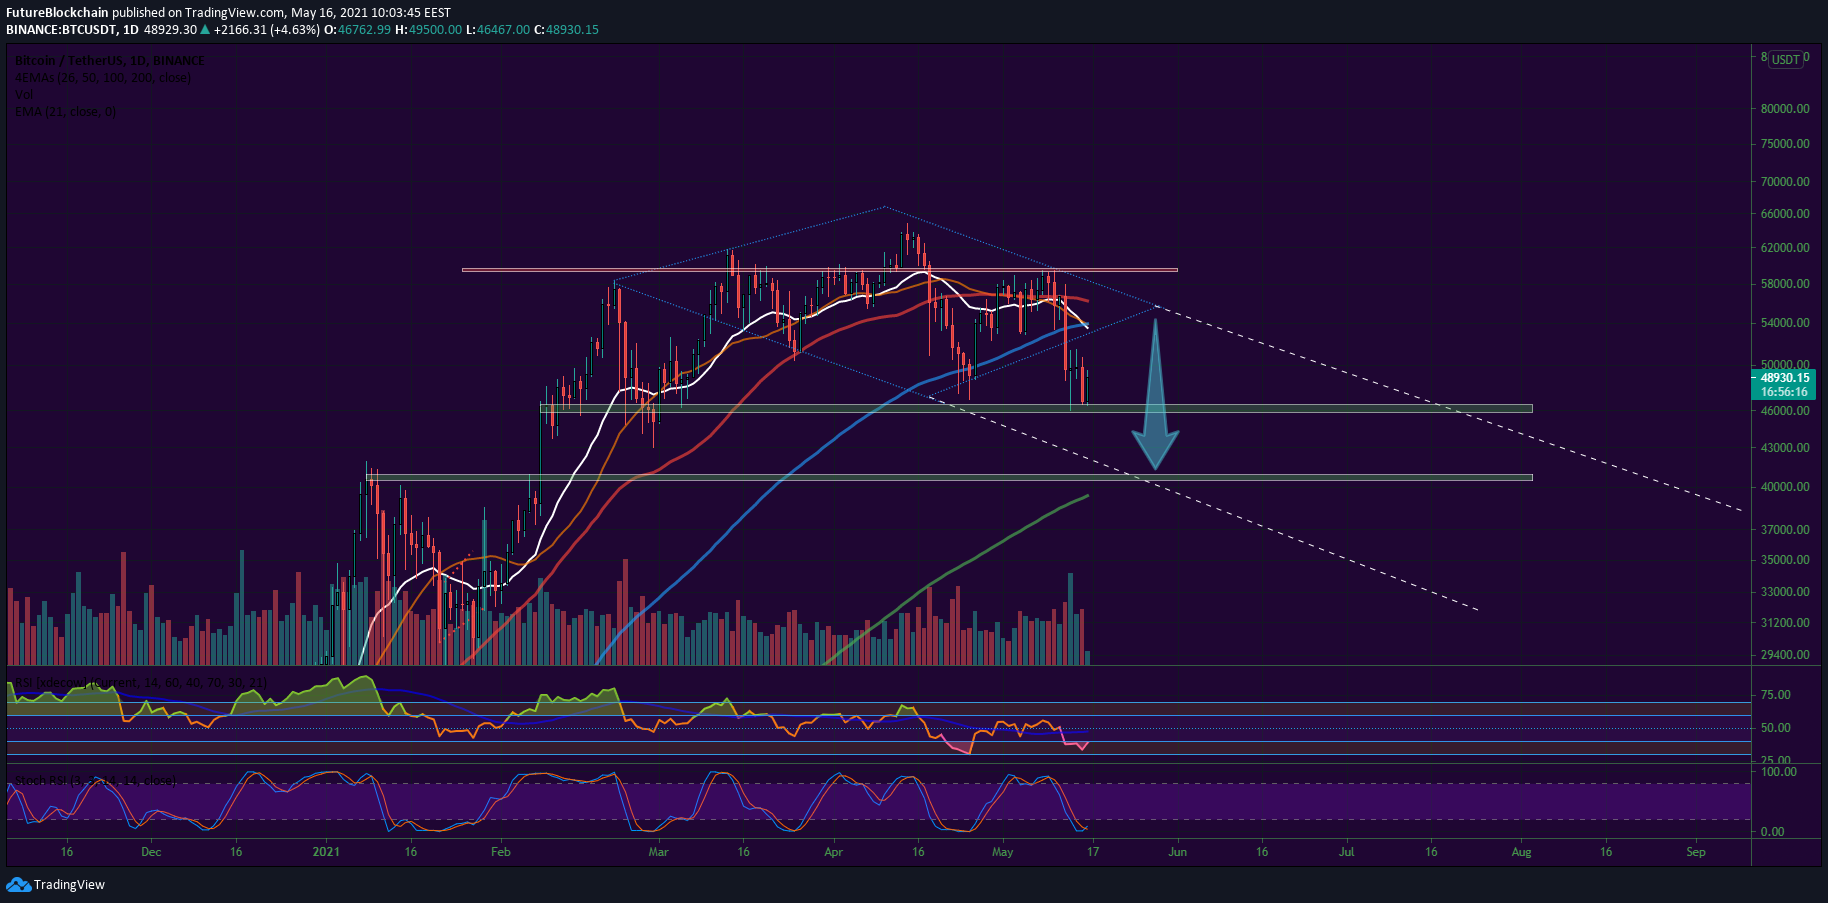The image size is (1828, 903).
Task: Click the 16:56:16 bar countdown label
Action: pos(1784,392)
